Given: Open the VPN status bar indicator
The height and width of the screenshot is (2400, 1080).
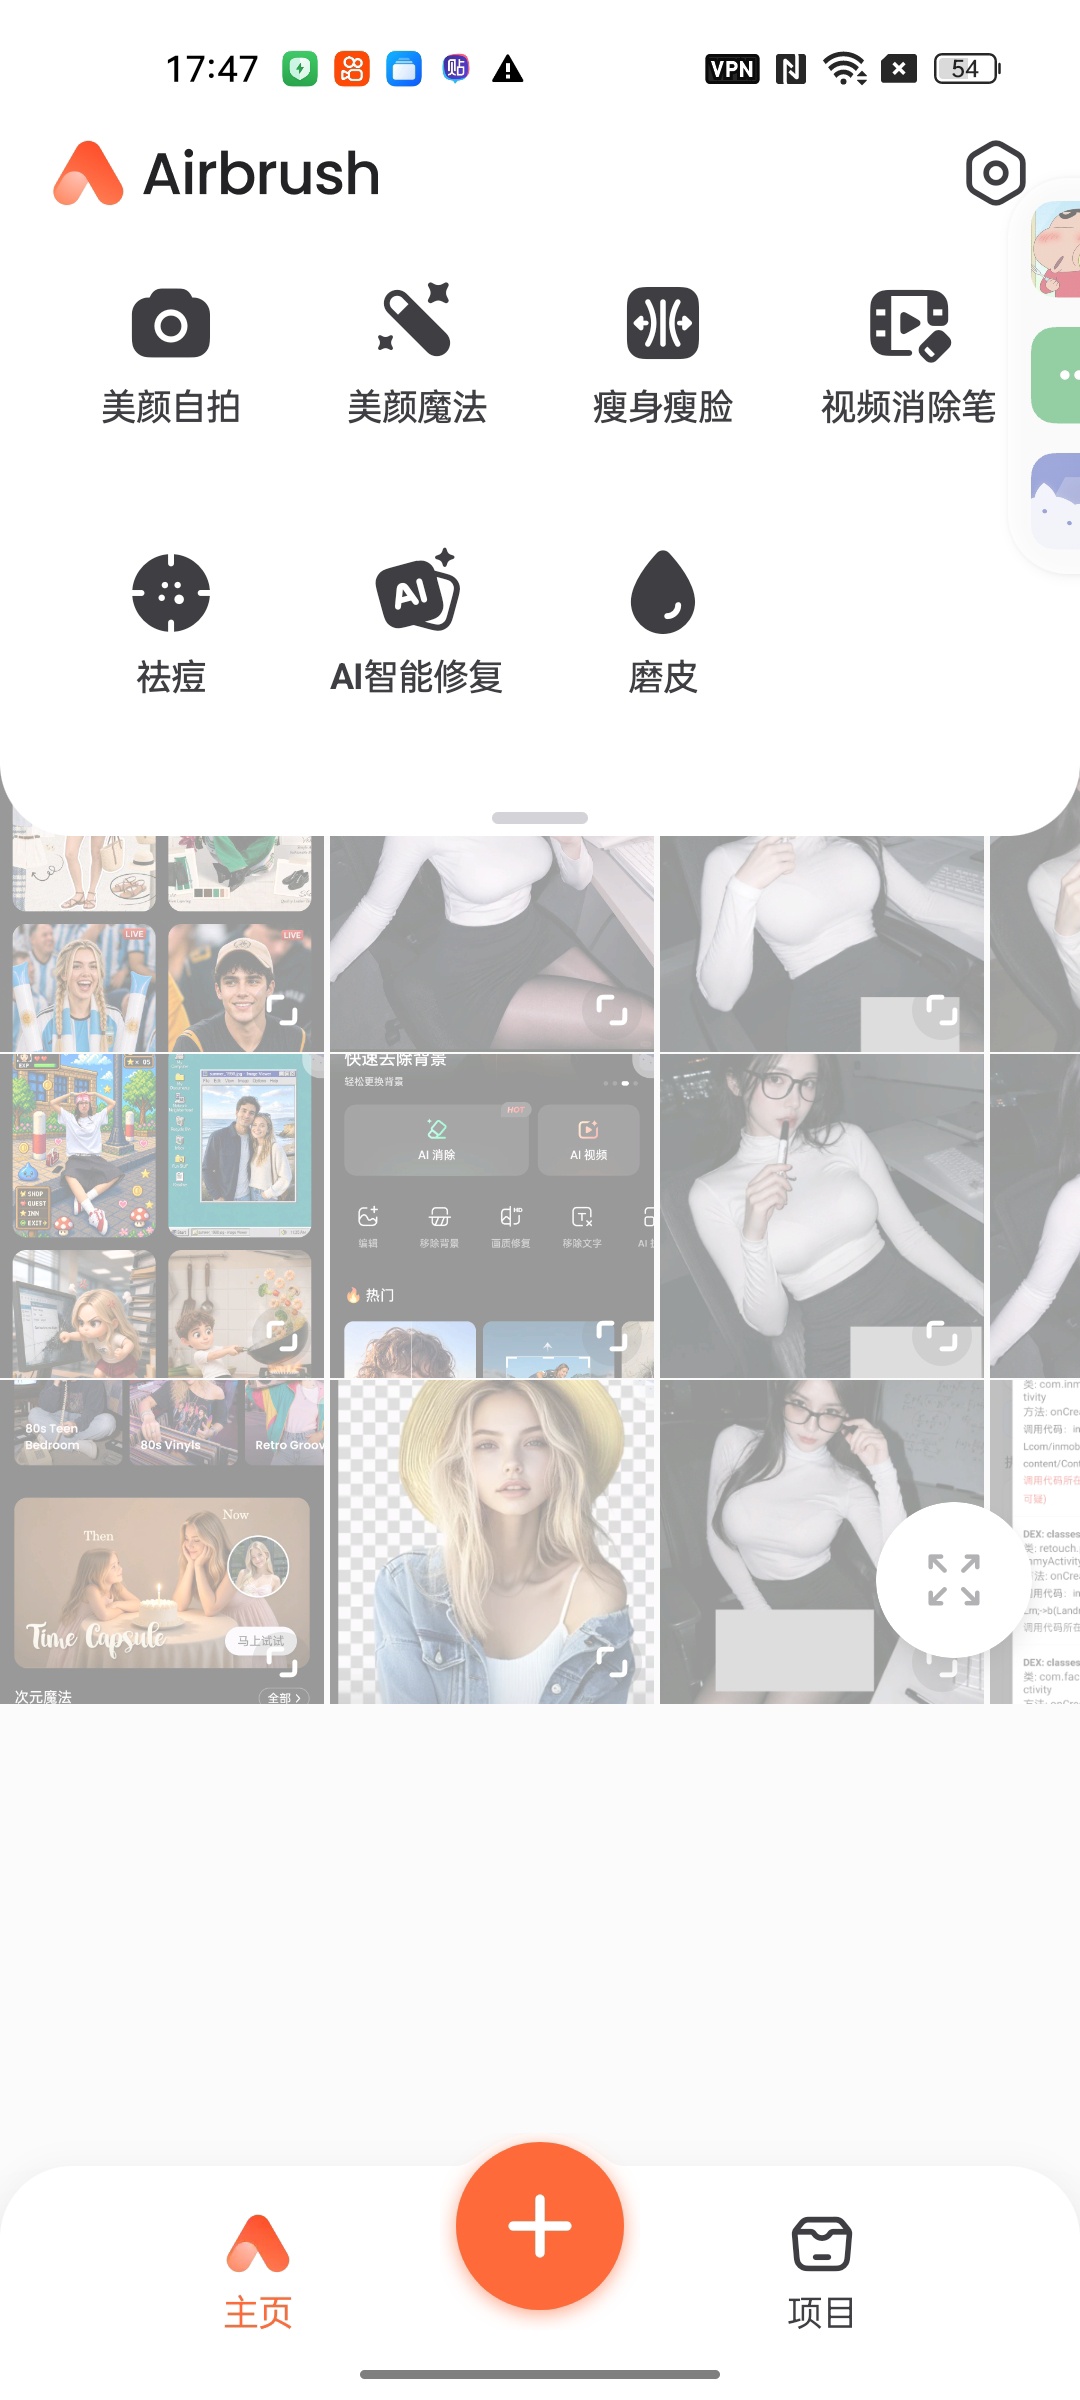Looking at the screenshot, I should pyautogui.click(x=732, y=69).
